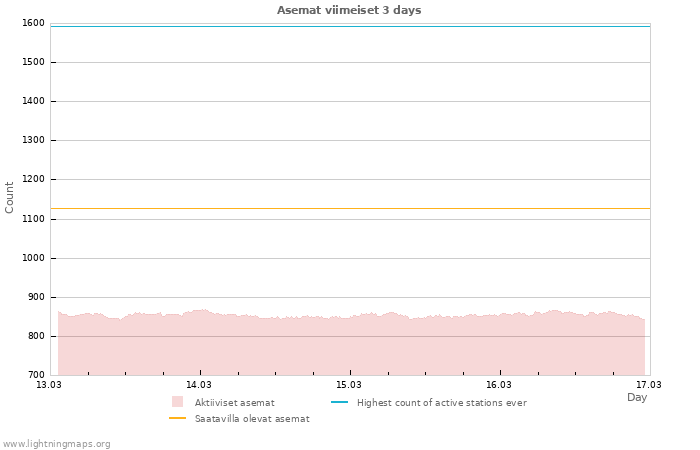The width and height of the screenshot is (700, 450).
Task: Click the orange Saatavilla legend line marker
Action: [177, 419]
